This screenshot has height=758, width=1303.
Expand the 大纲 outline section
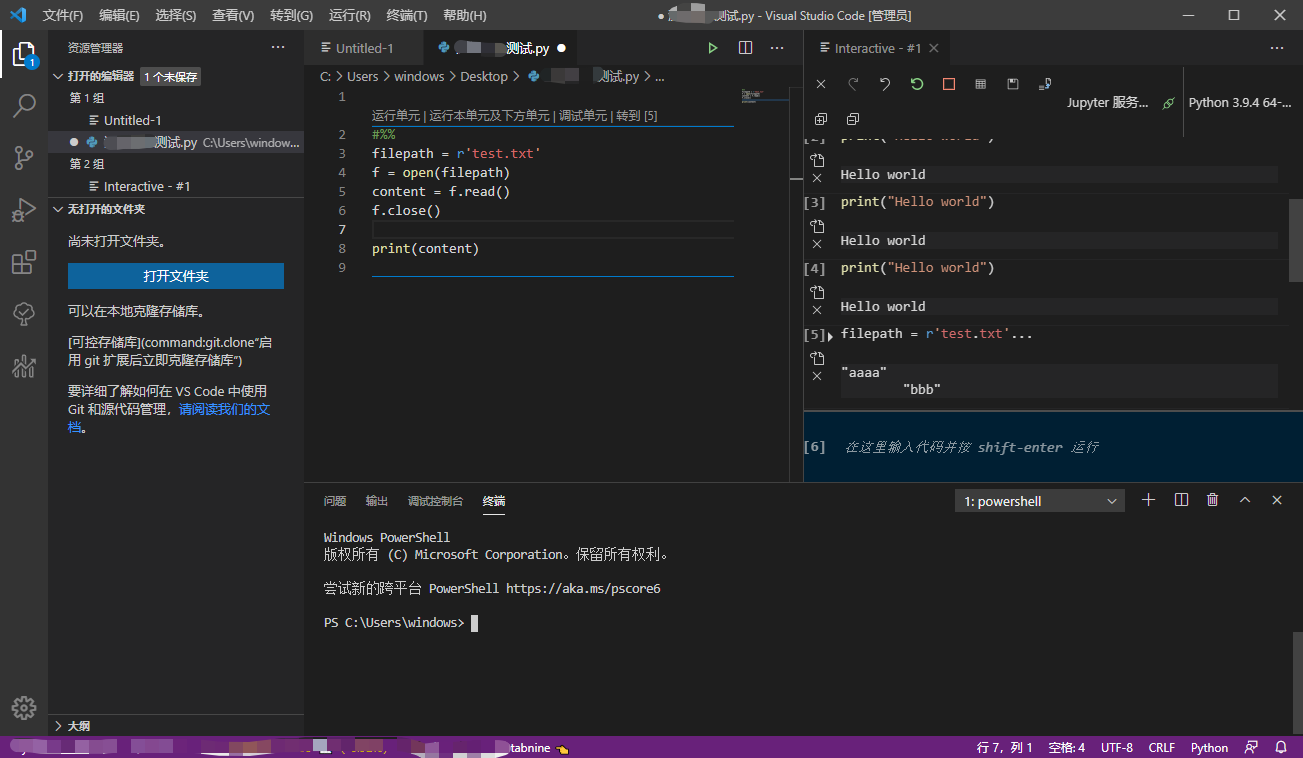[x=59, y=726]
